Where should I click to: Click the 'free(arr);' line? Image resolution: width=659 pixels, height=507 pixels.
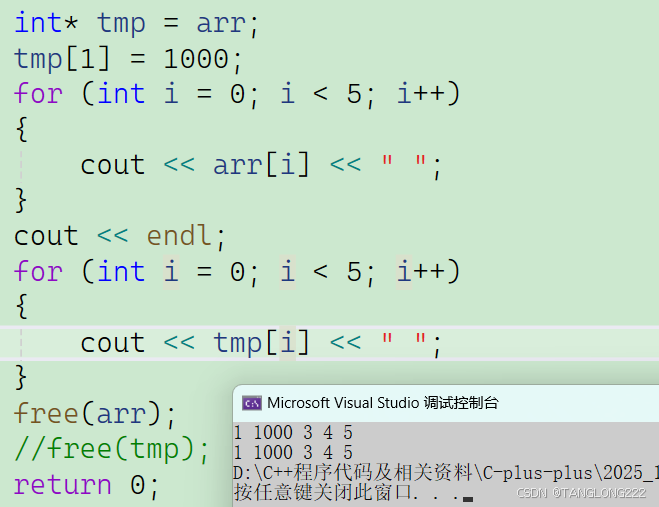tap(95, 414)
